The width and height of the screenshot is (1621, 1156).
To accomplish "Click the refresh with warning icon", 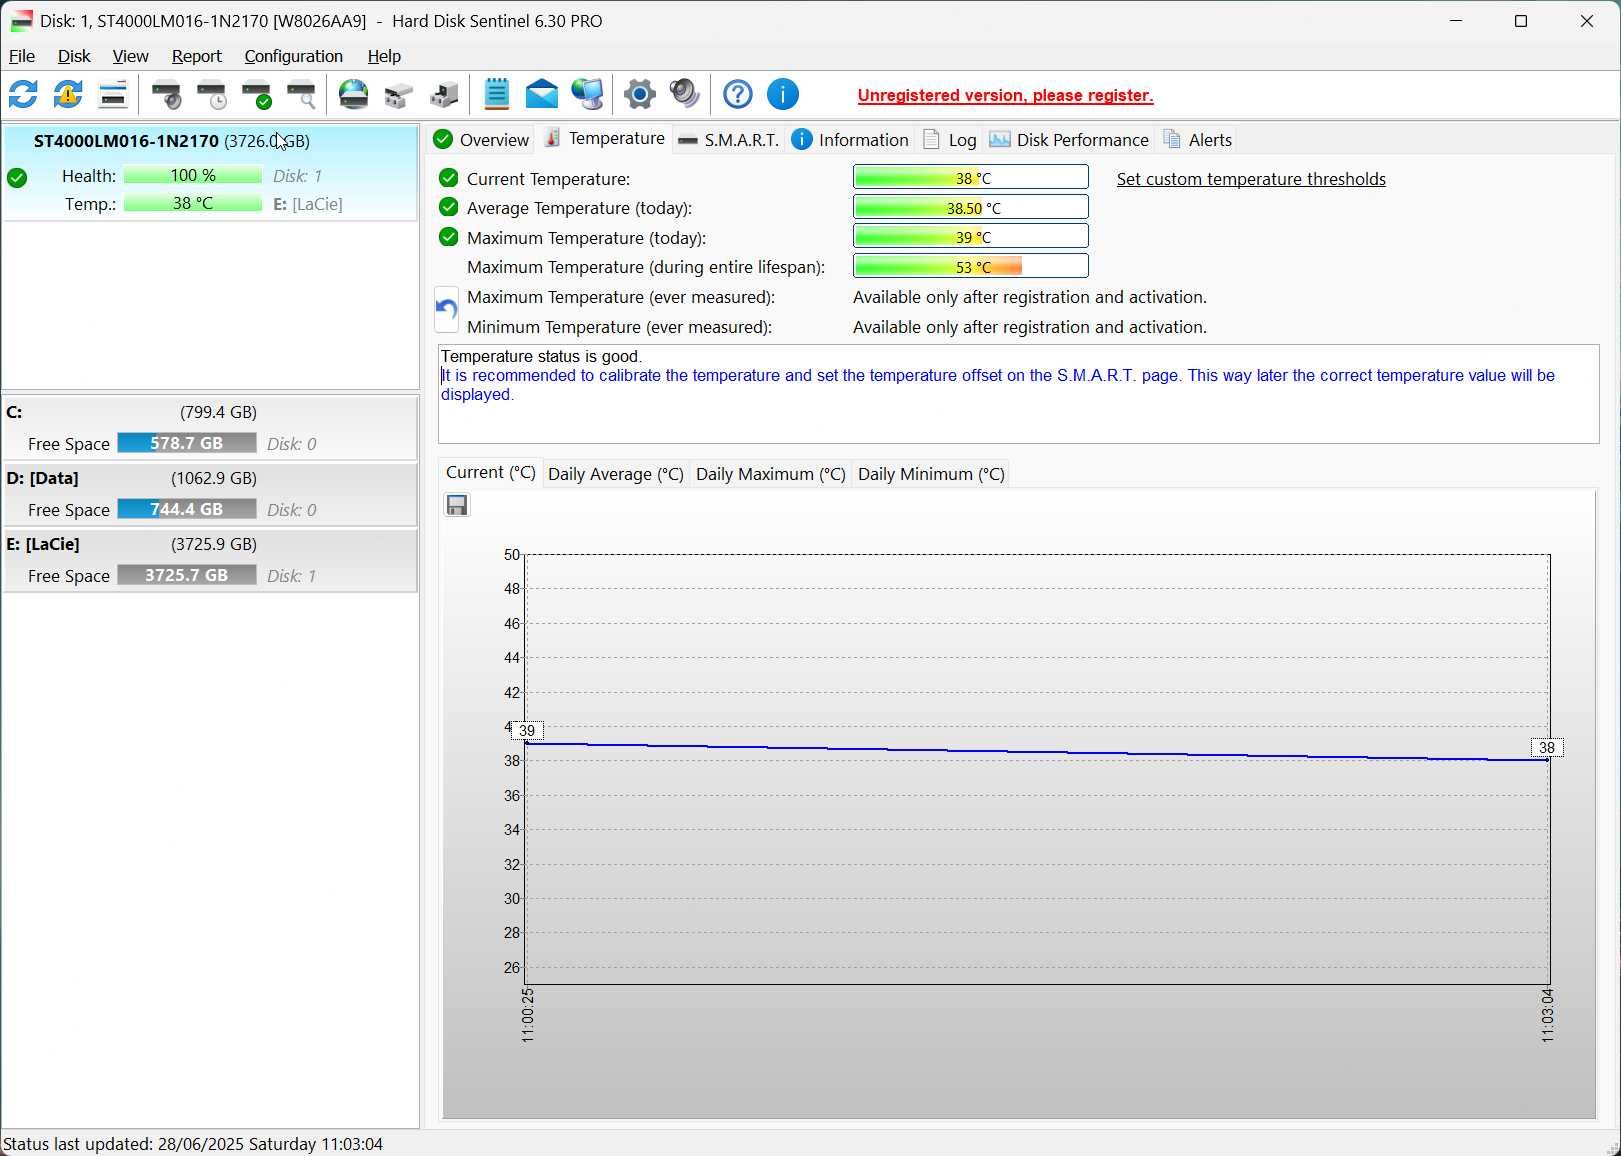I will click(68, 95).
